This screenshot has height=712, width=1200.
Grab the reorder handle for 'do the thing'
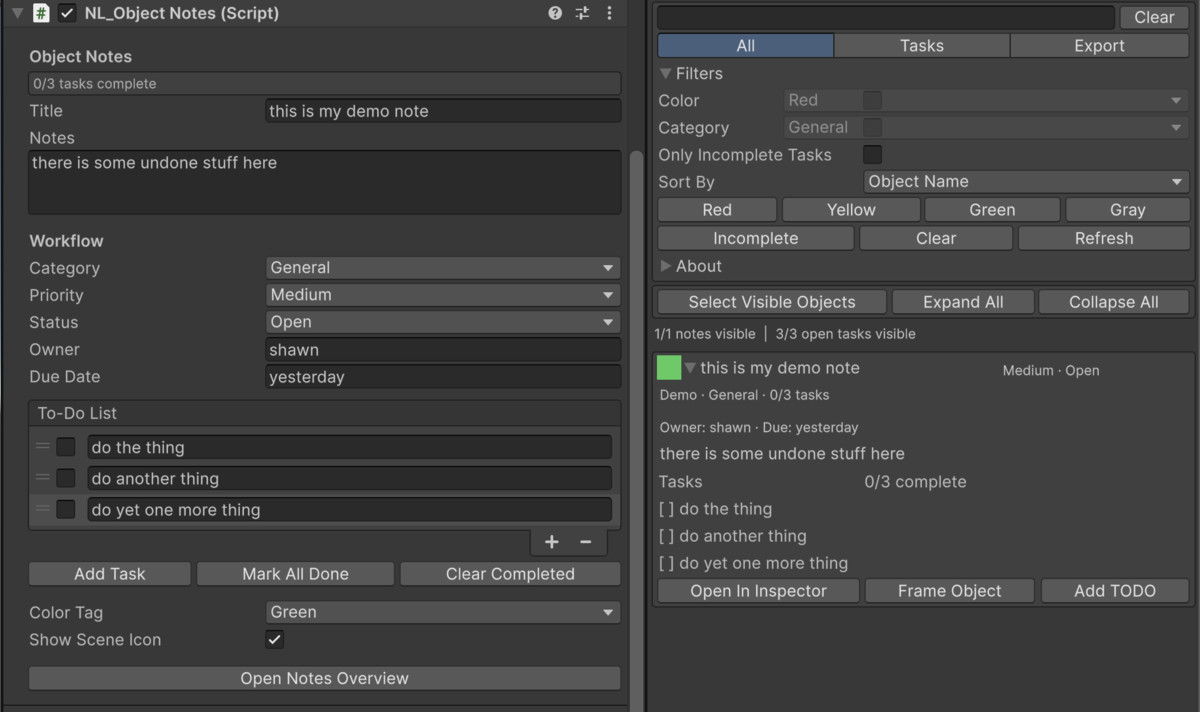click(43, 447)
